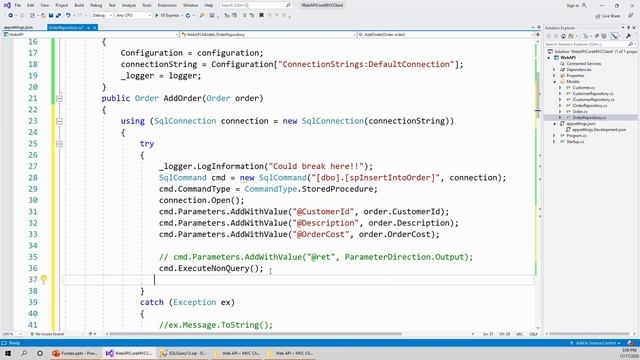This screenshot has width=640, height=360.
Task: Open the Debug configuration dropdown
Action: pyautogui.click(x=101, y=16)
